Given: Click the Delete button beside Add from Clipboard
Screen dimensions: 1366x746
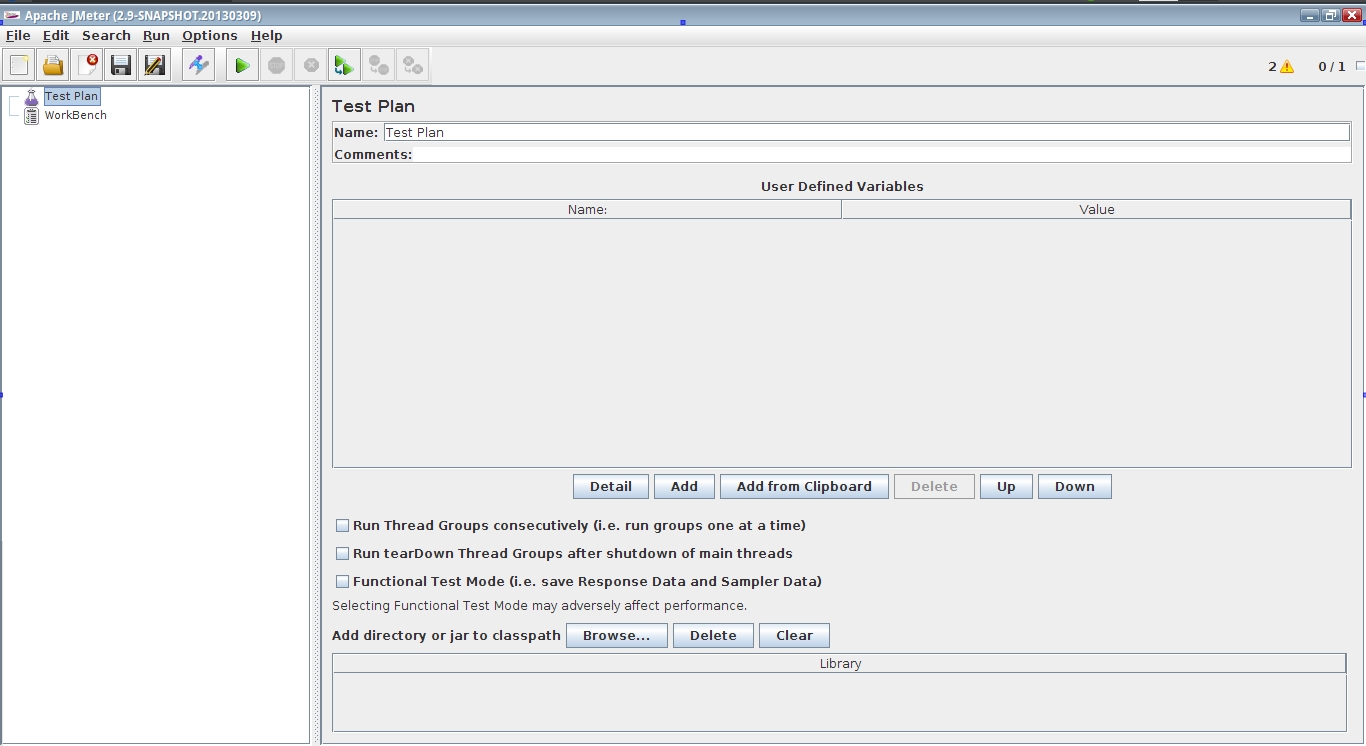Looking at the screenshot, I should coord(934,486).
